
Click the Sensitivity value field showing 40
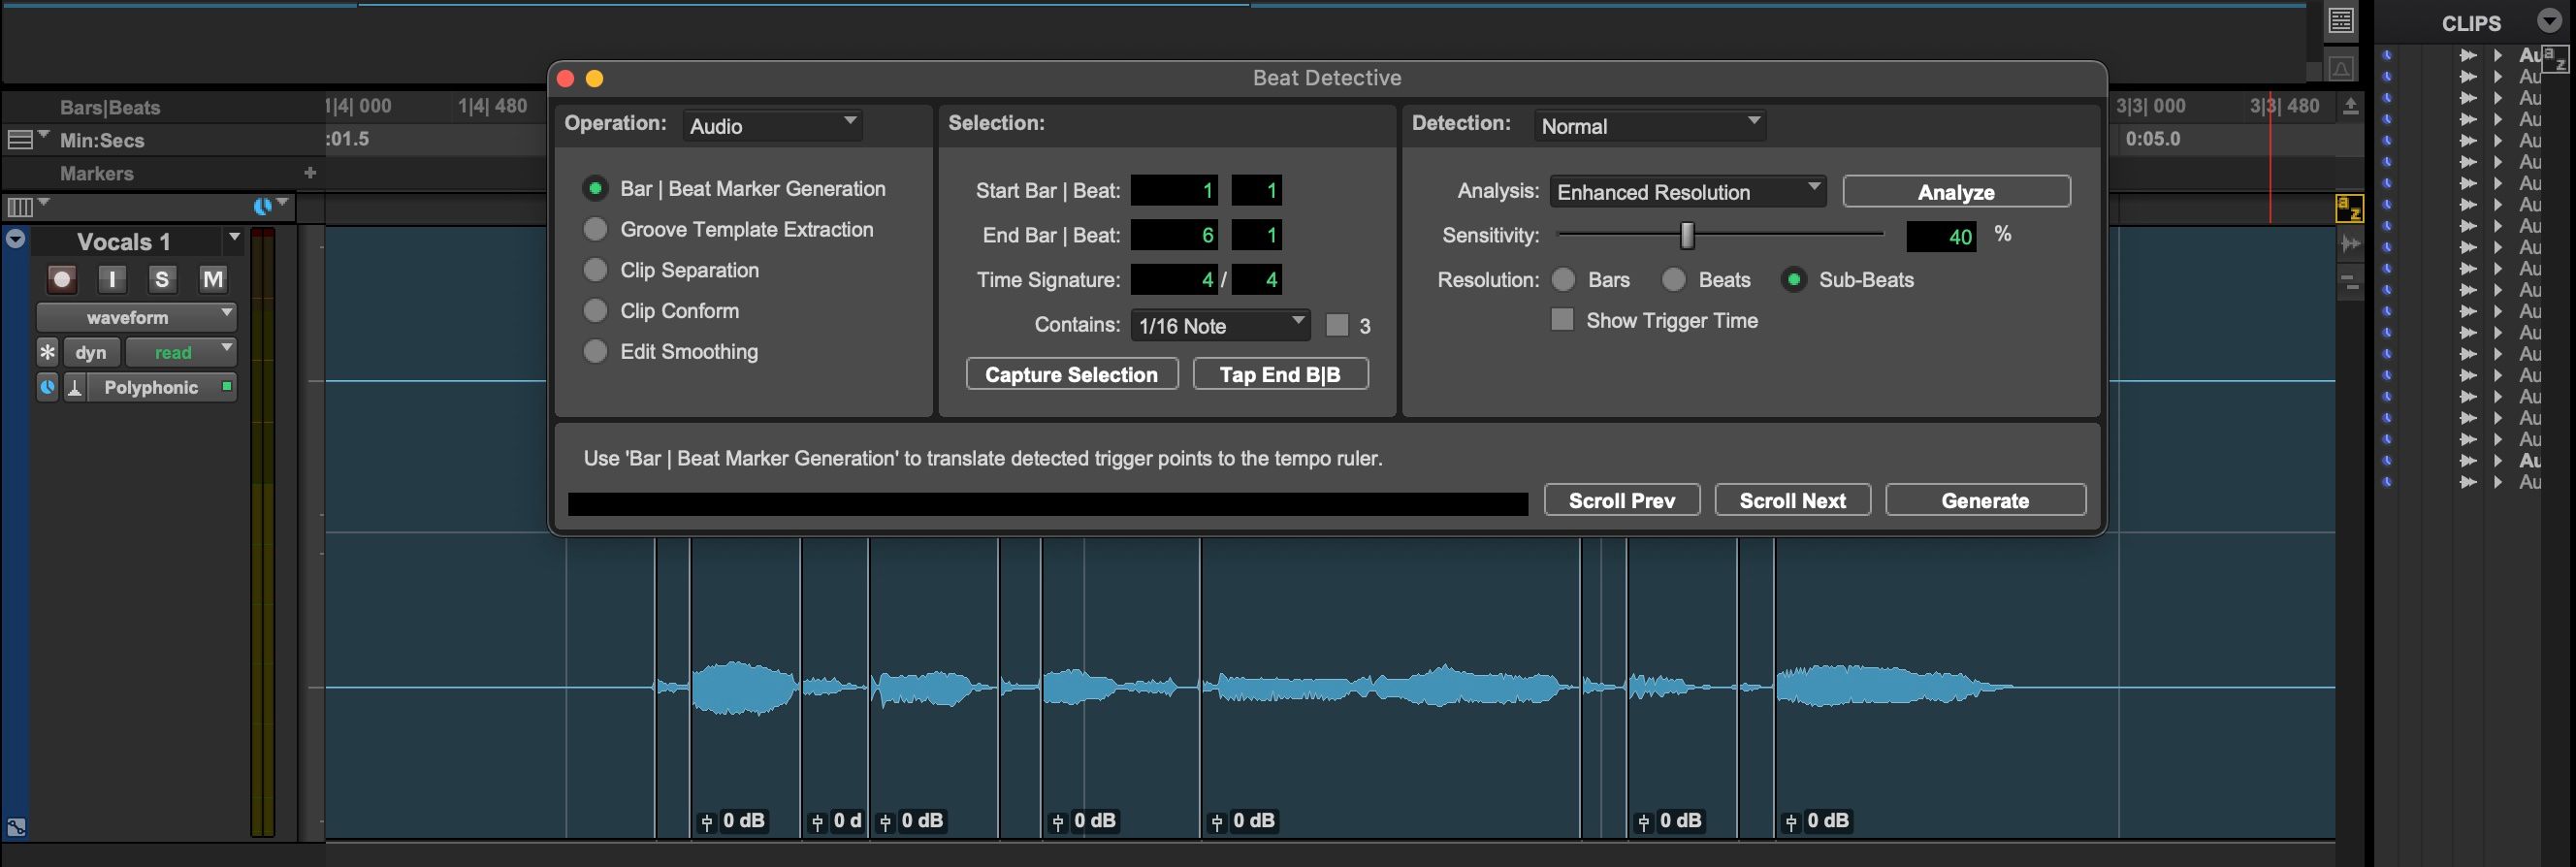(1941, 236)
